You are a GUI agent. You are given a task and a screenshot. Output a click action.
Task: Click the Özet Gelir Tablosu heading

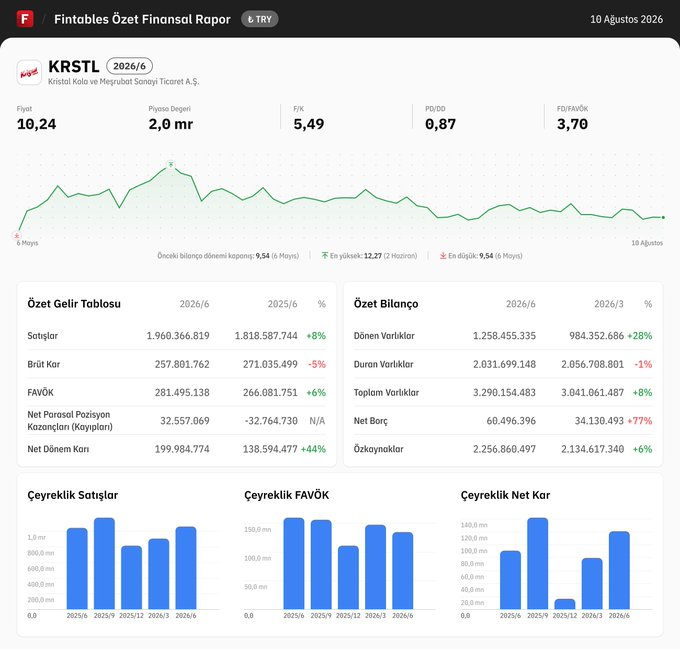[x=74, y=303]
